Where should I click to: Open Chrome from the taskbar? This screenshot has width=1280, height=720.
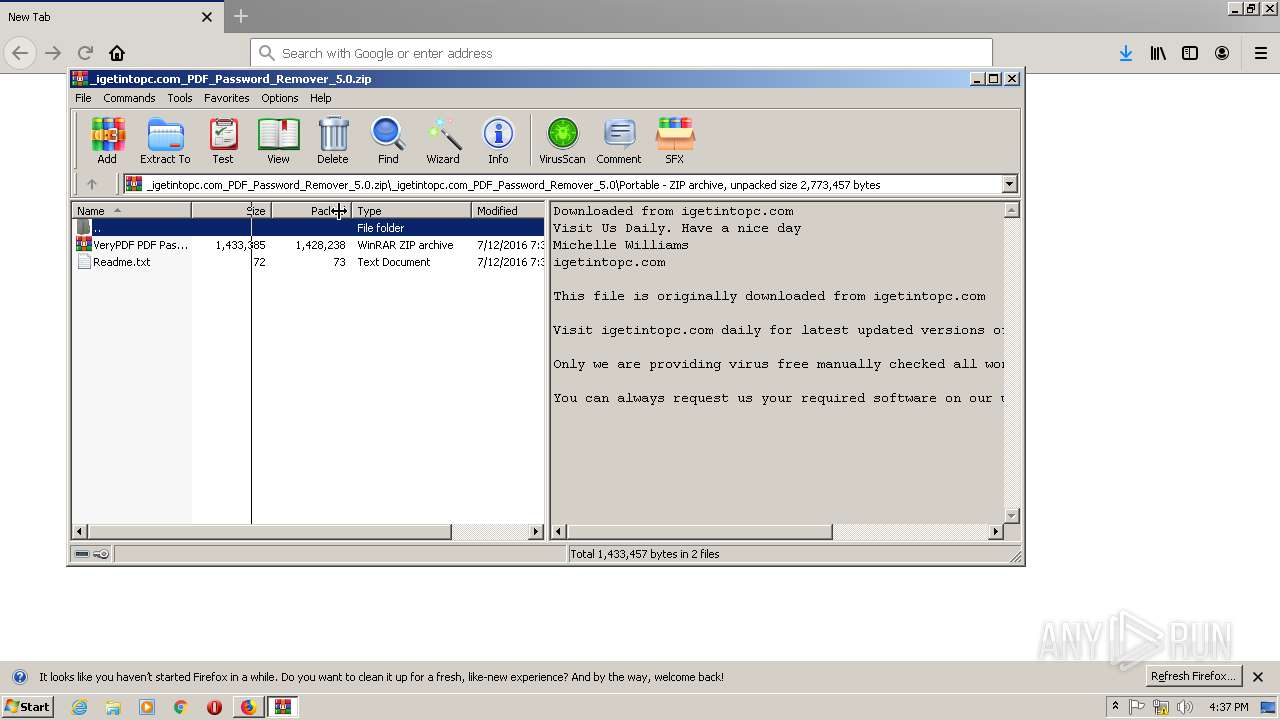click(x=181, y=707)
